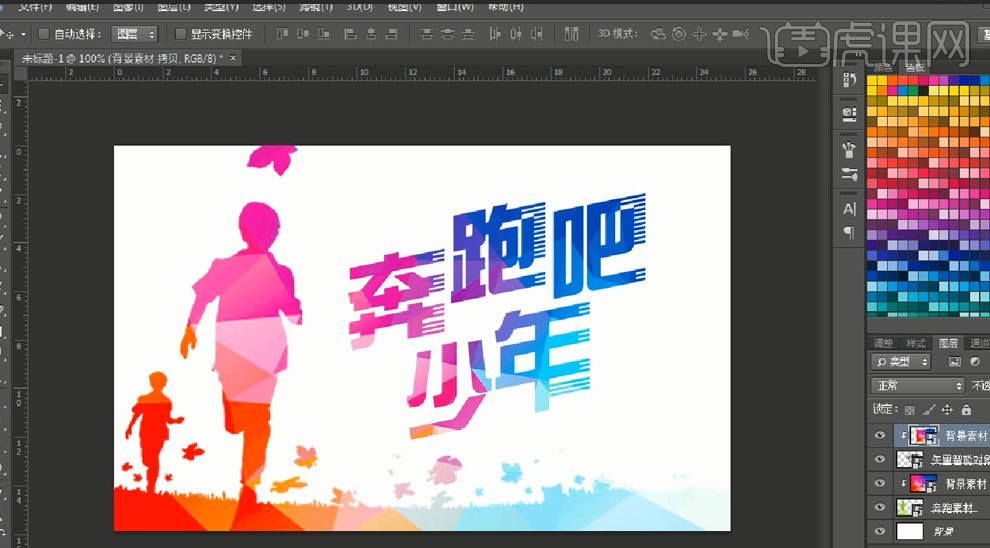Select the 矢量智能对象 layer thumbnail
The image size is (990, 548).
click(x=911, y=460)
